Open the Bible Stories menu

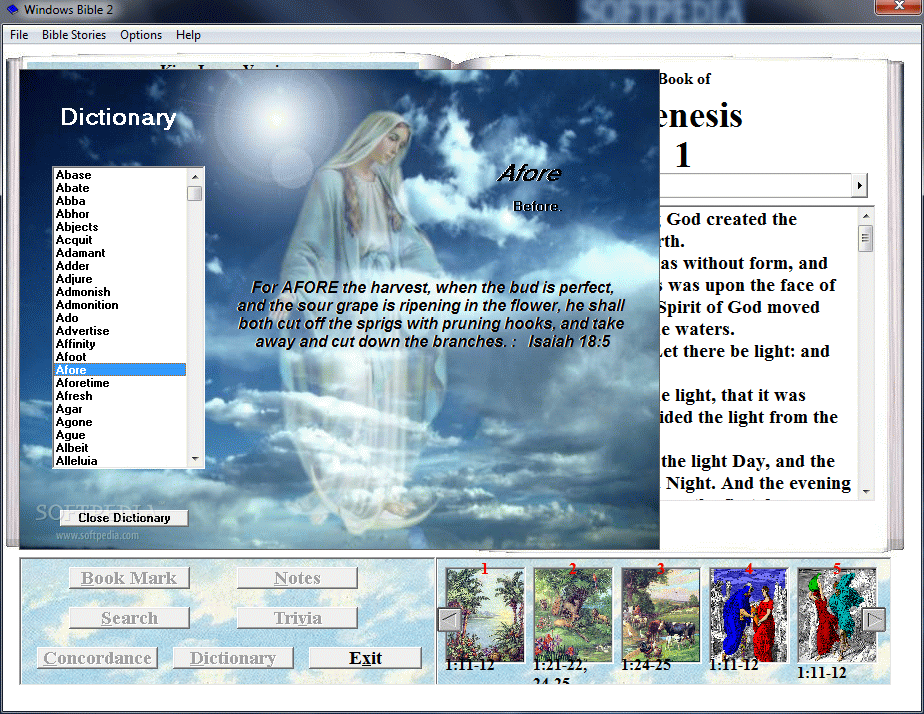click(x=74, y=35)
